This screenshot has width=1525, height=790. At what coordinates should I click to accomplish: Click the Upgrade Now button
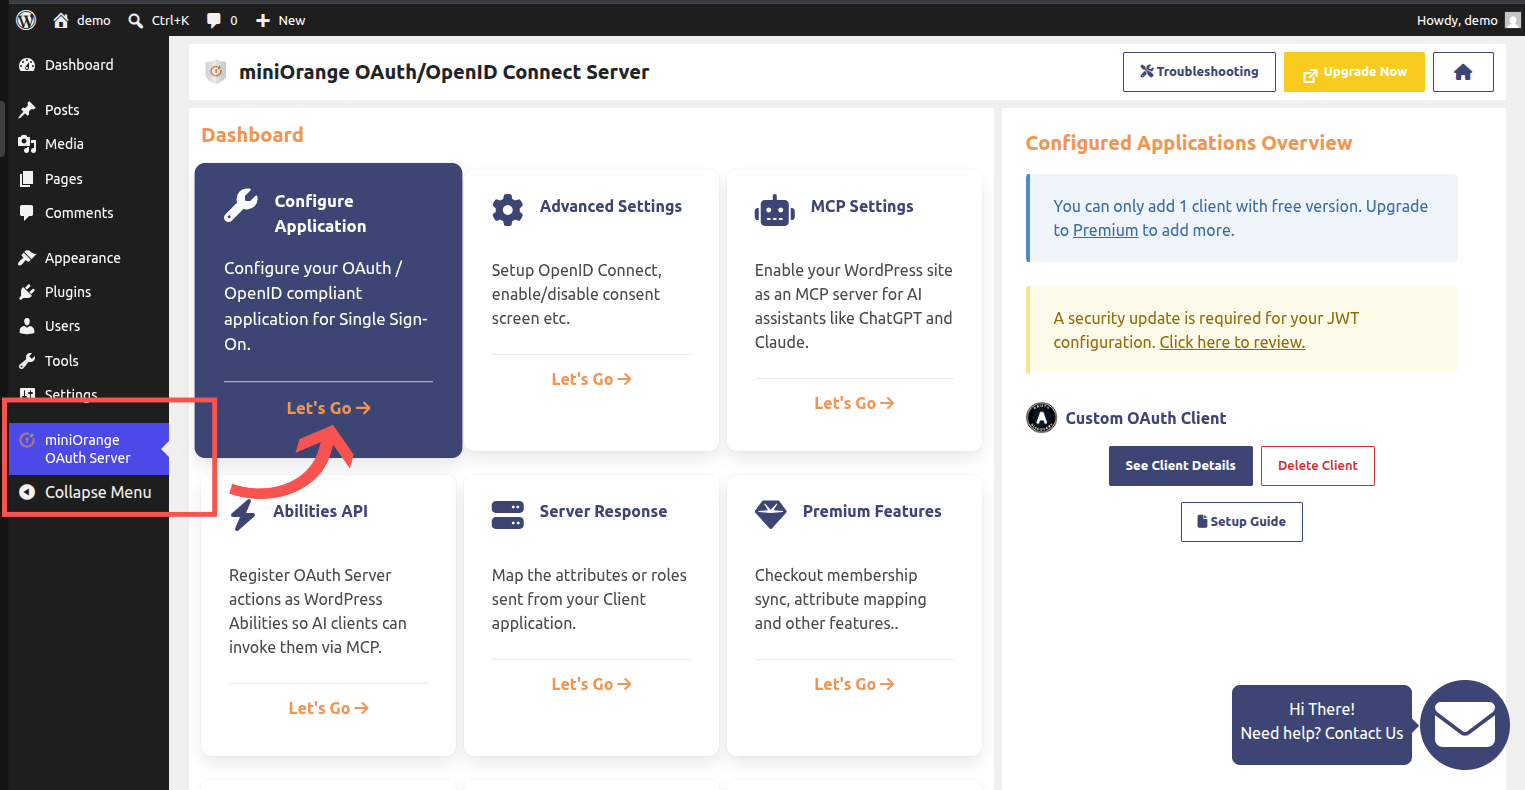coord(1354,72)
